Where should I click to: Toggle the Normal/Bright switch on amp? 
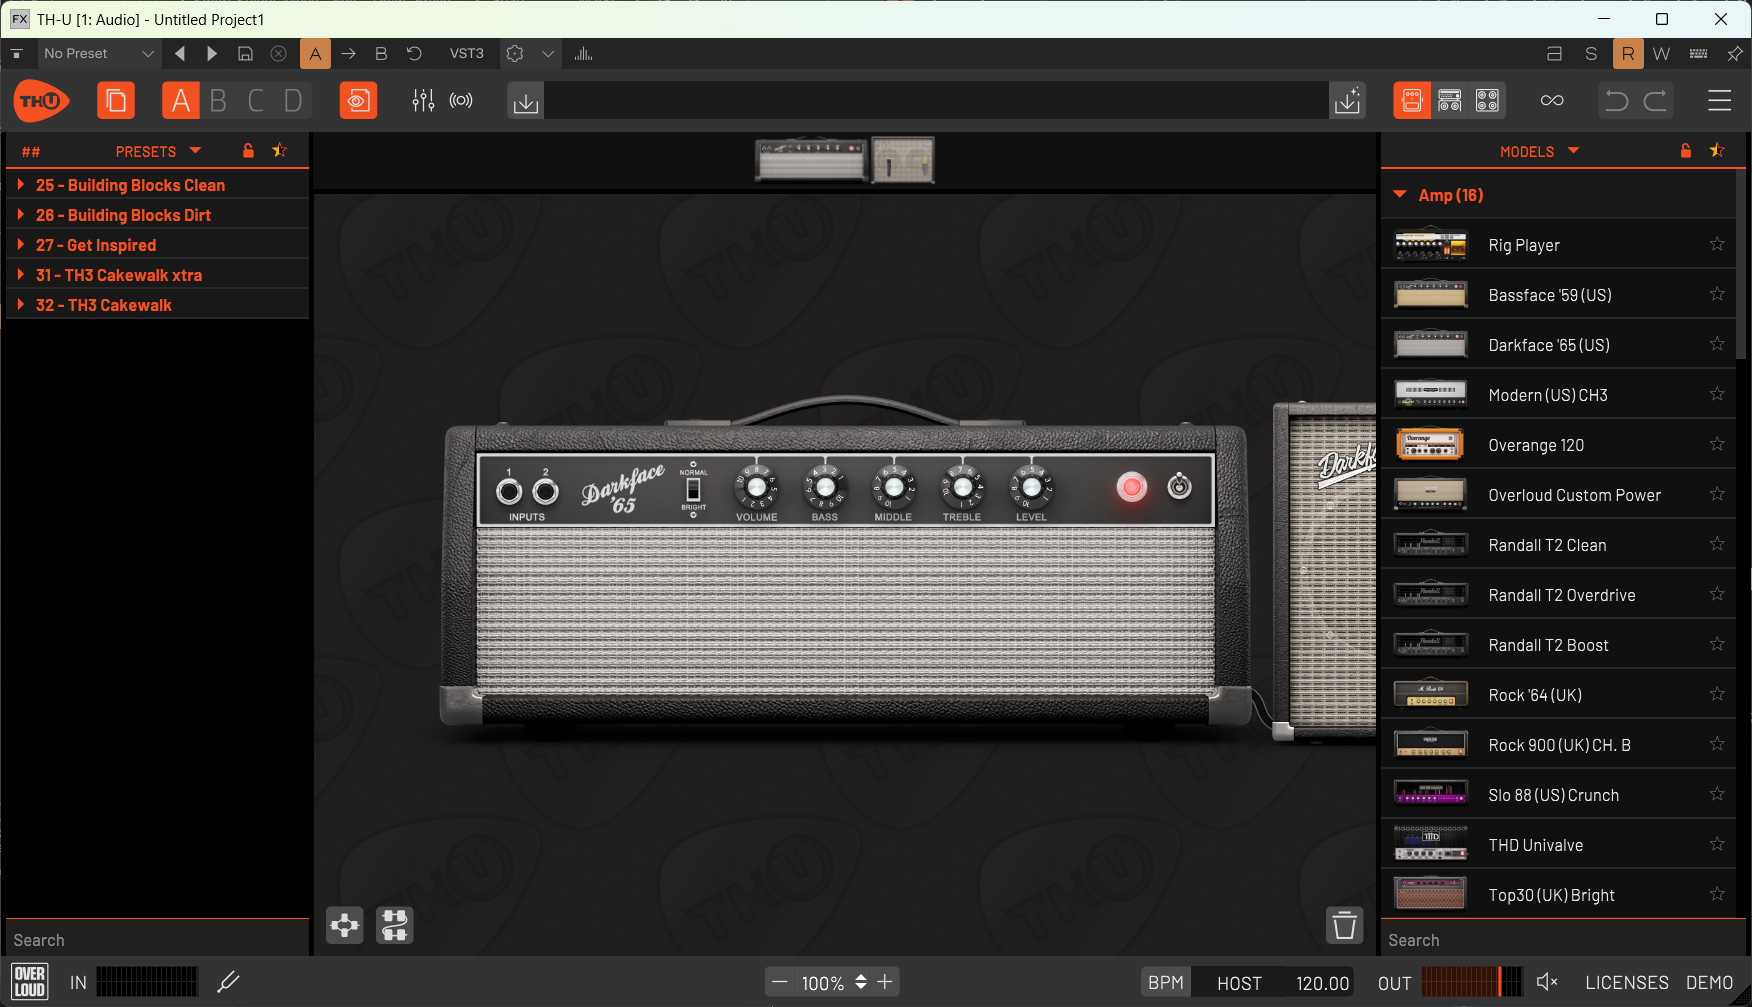pos(693,490)
